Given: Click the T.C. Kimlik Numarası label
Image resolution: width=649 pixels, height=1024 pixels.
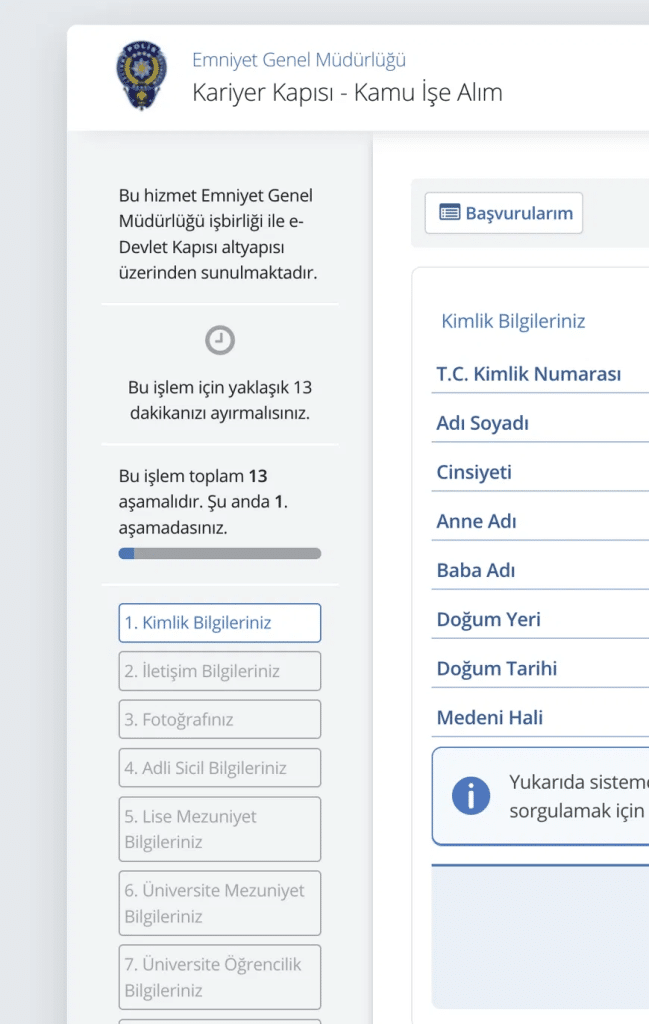Looking at the screenshot, I should (529, 374).
